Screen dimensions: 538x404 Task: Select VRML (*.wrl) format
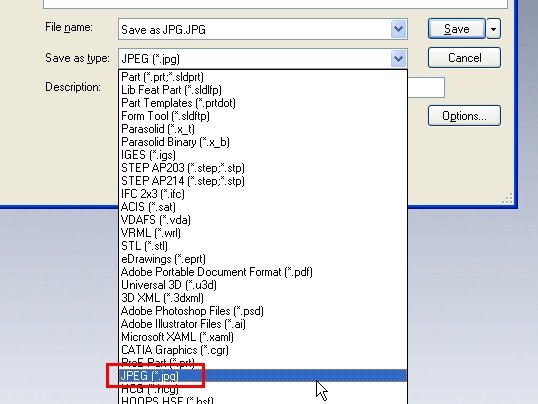263,233
